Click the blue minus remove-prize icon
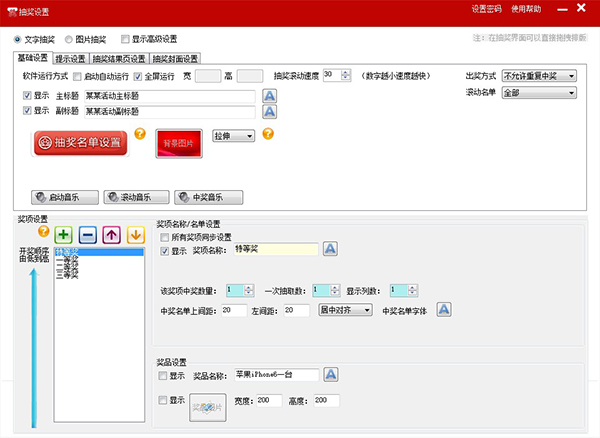Viewport: 600px width, 438px height. click(x=87, y=235)
